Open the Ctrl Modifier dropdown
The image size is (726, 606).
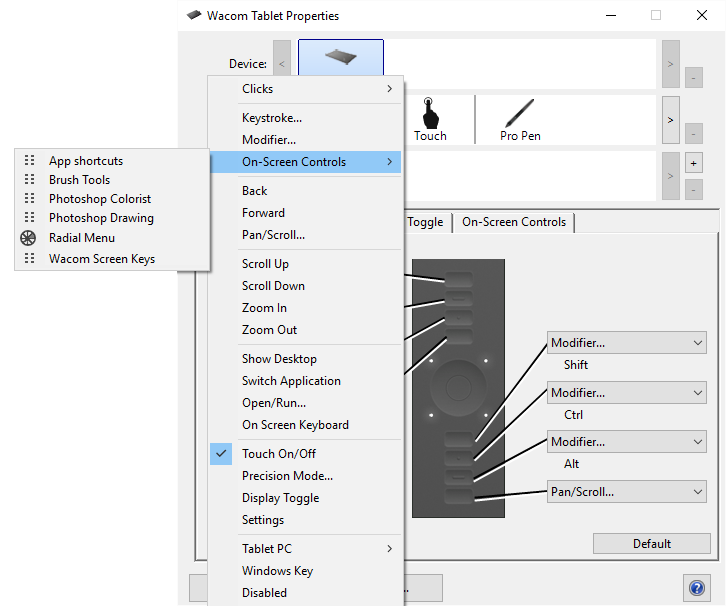[x=627, y=393]
